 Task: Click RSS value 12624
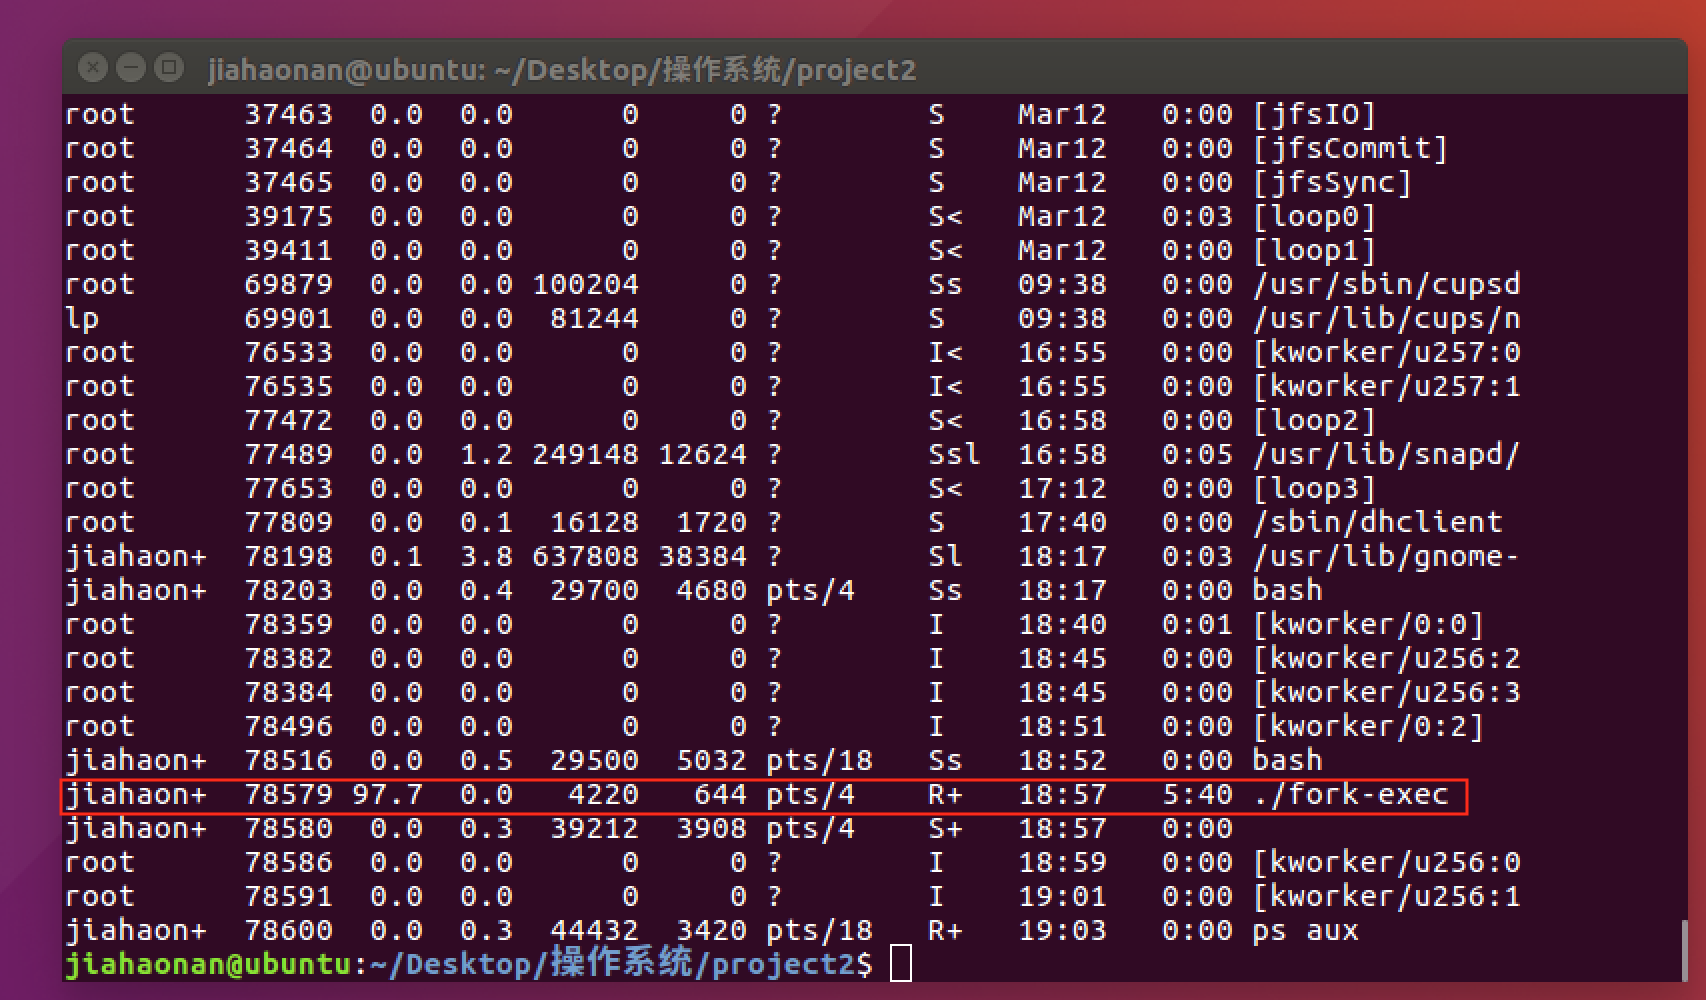click(x=702, y=454)
